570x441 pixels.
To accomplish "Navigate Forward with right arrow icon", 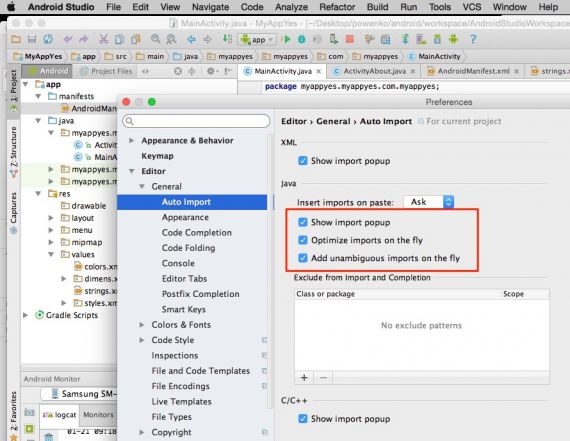I will (207, 39).
